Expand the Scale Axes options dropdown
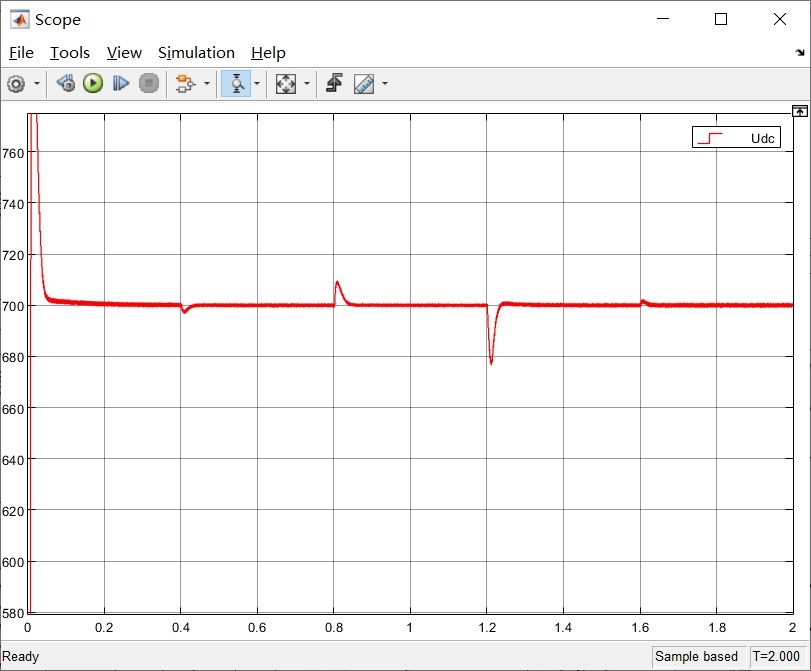This screenshot has height=671, width=811. tap(307, 83)
